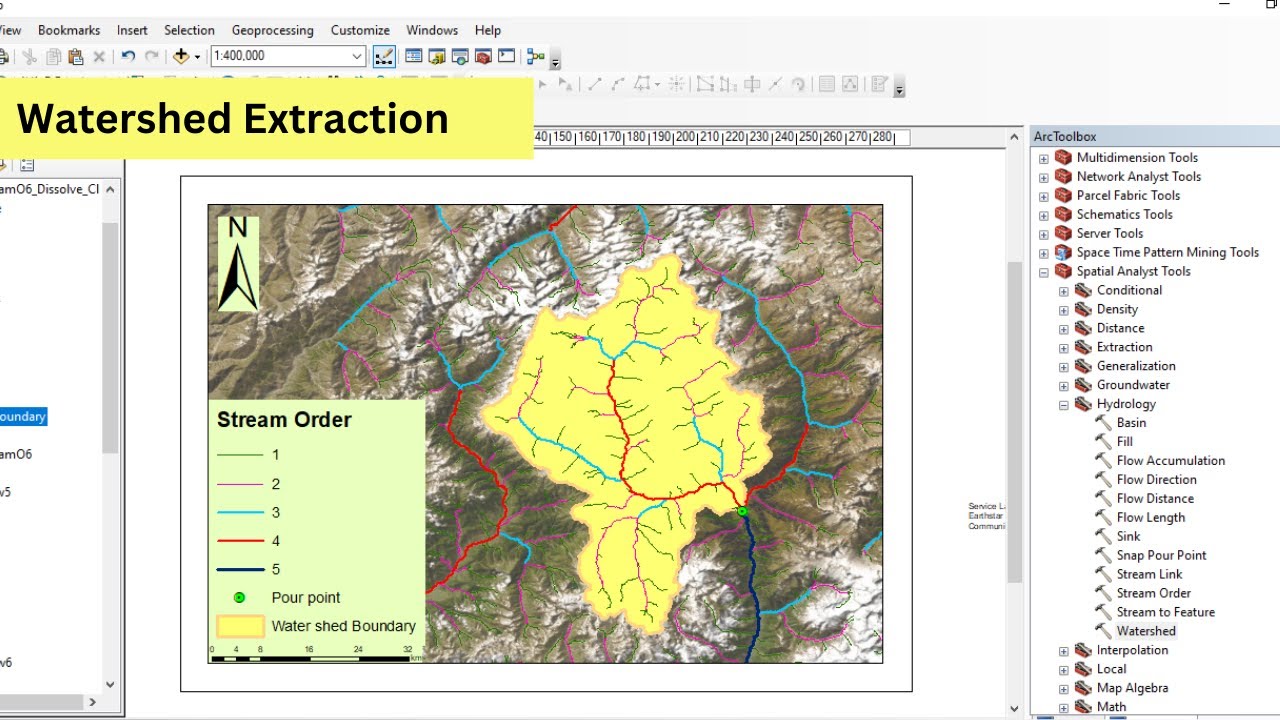The image size is (1280, 720).
Task: Expand the Interpolation toolset
Action: click(x=1063, y=651)
